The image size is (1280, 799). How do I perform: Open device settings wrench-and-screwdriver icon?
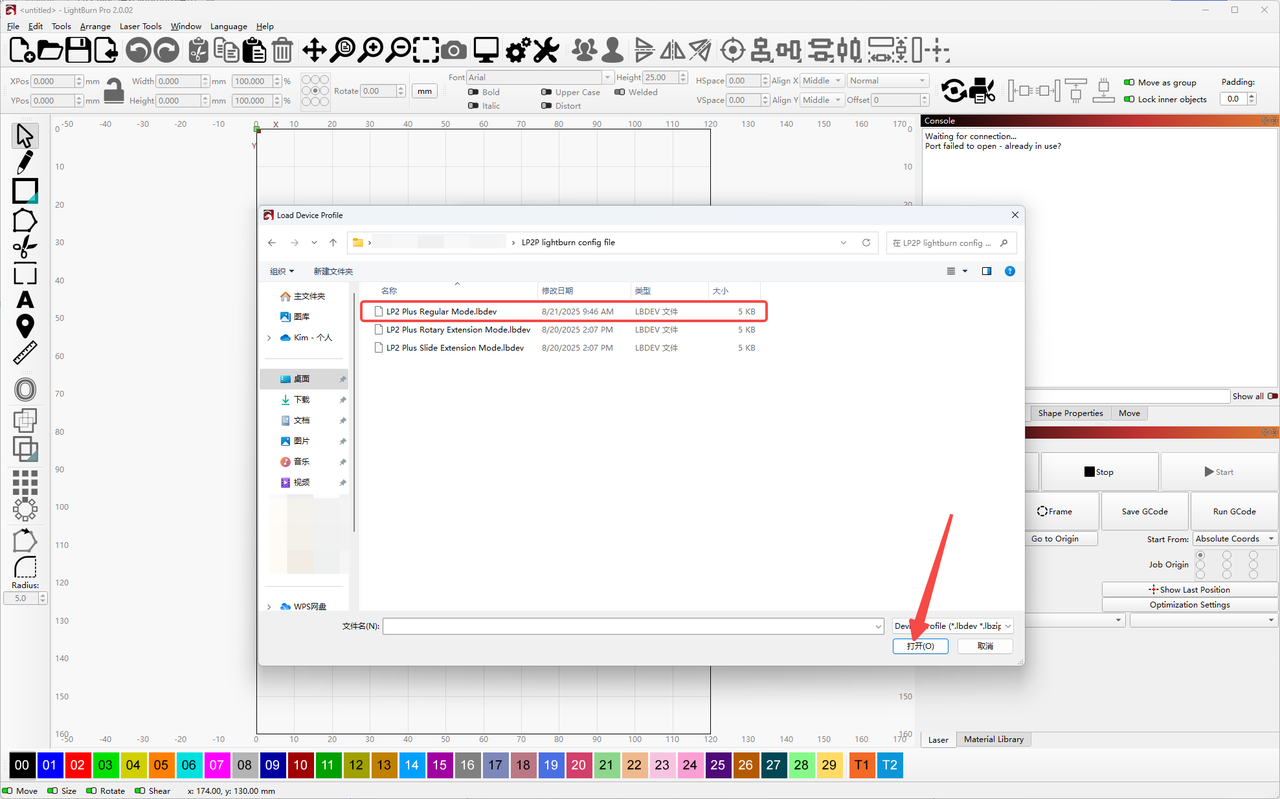click(546, 49)
